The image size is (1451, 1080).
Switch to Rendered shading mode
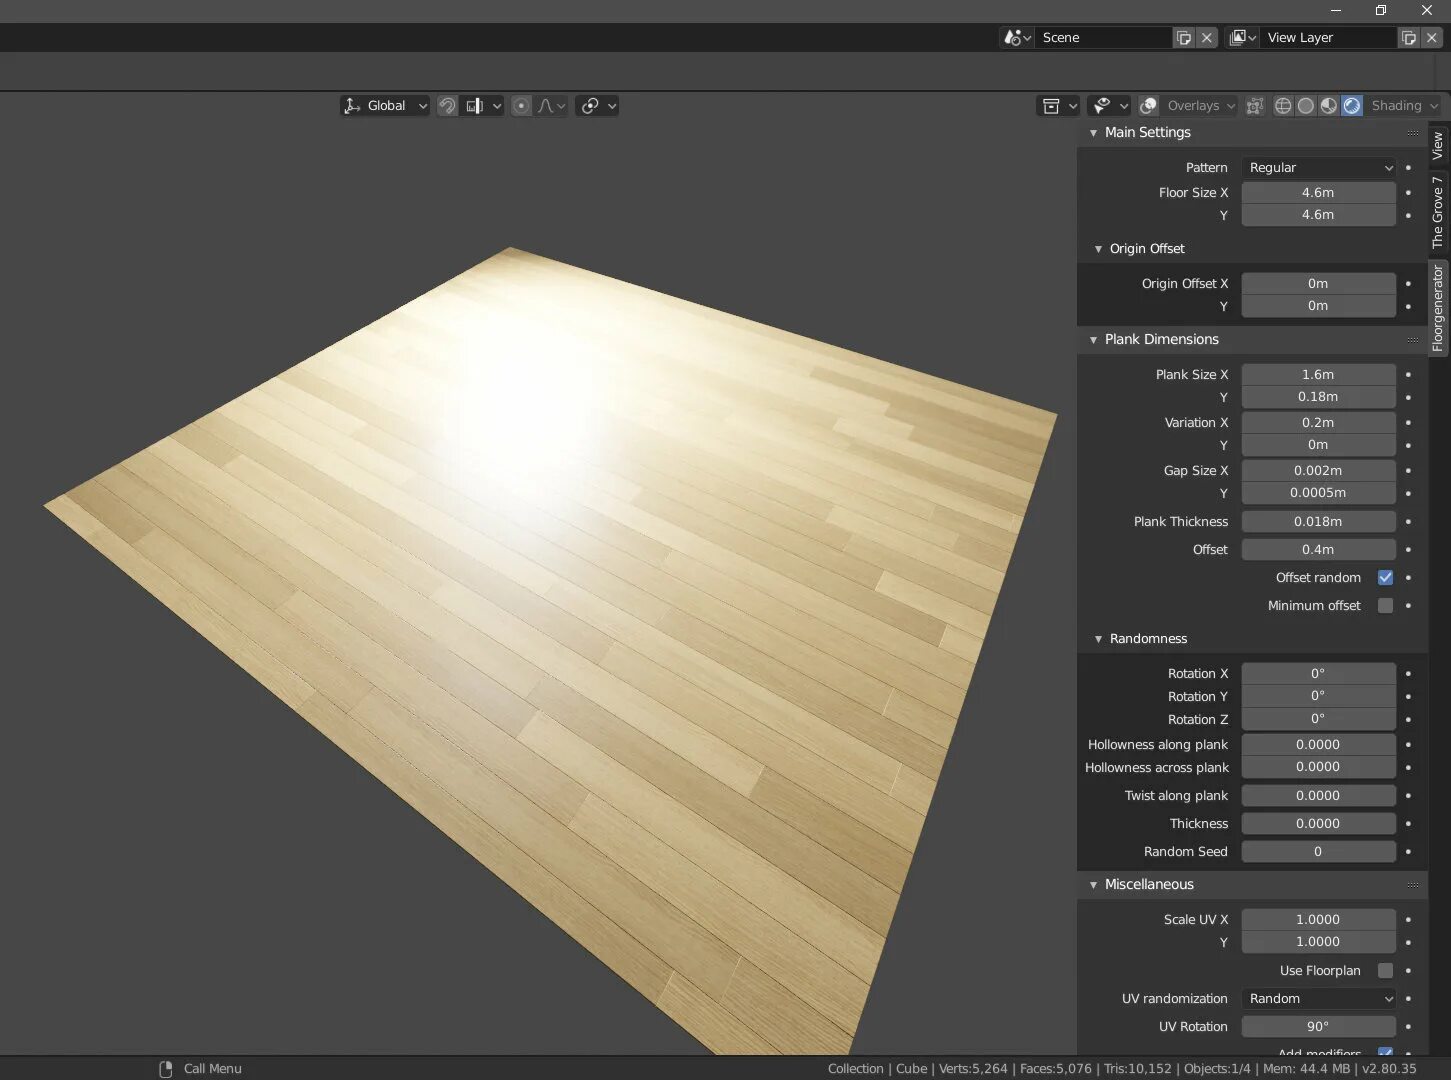pyautogui.click(x=1352, y=105)
